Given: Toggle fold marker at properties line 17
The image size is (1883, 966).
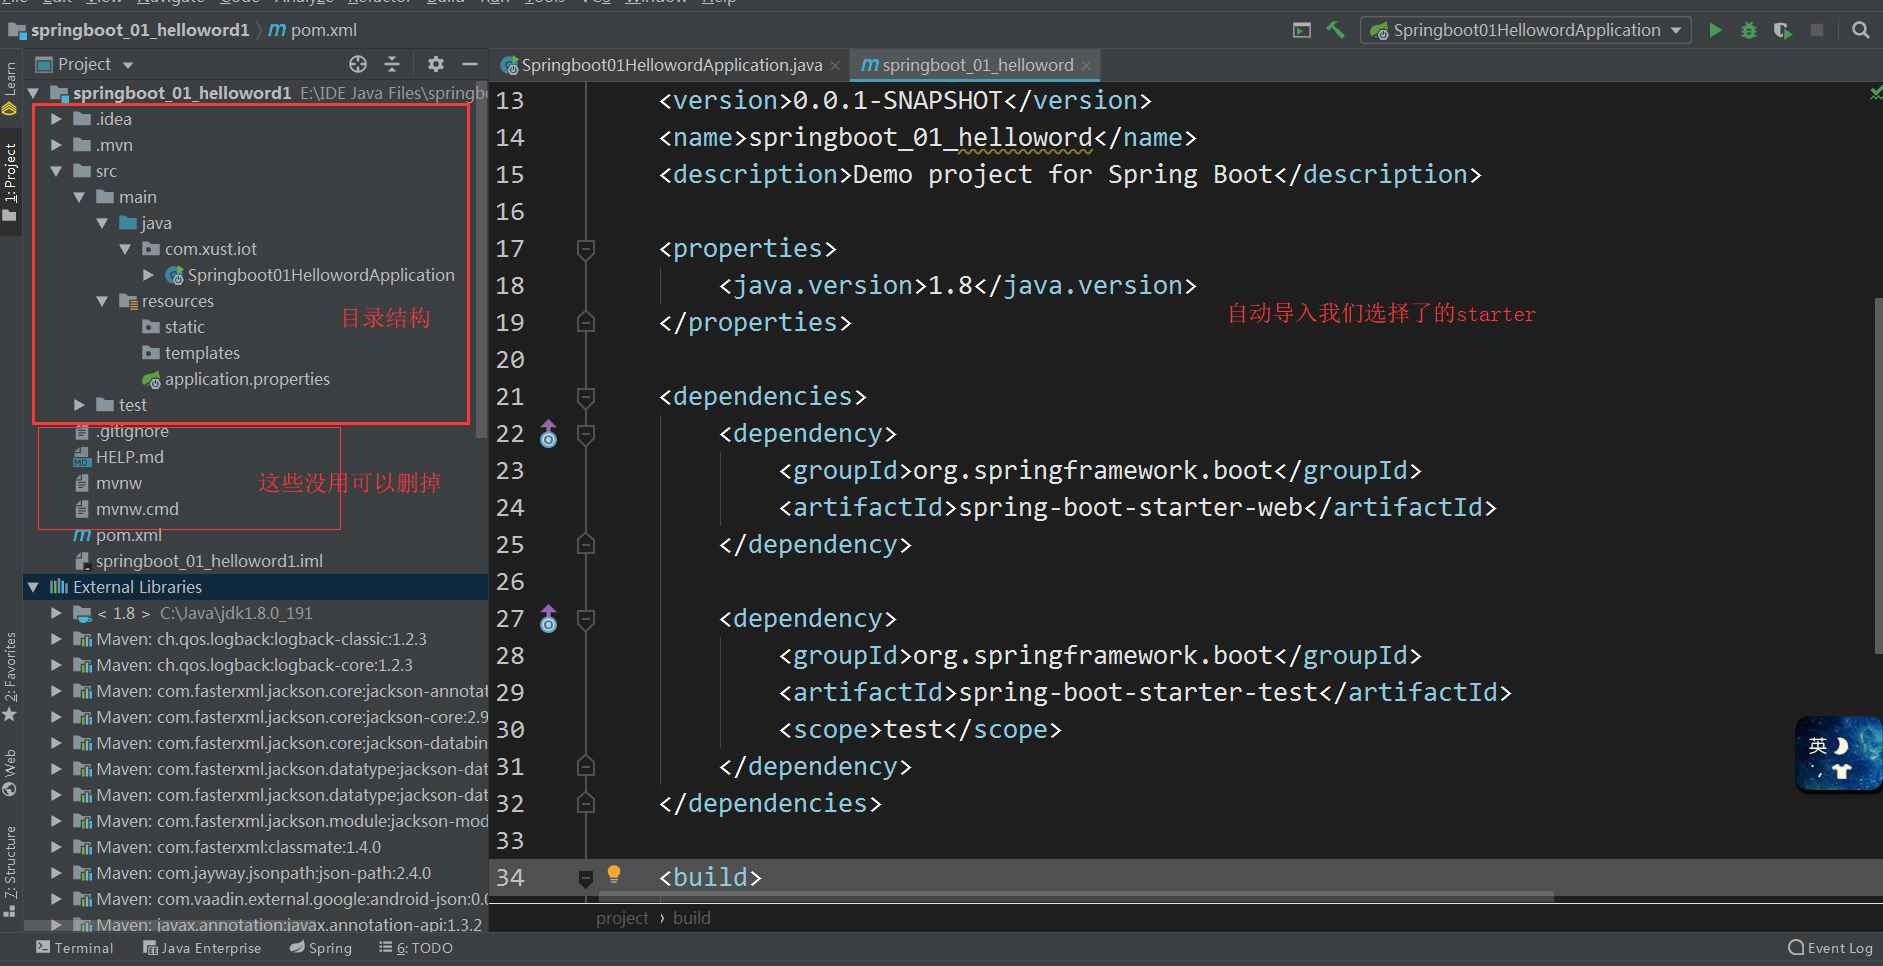Looking at the screenshot, I should (x=586, y=248).
